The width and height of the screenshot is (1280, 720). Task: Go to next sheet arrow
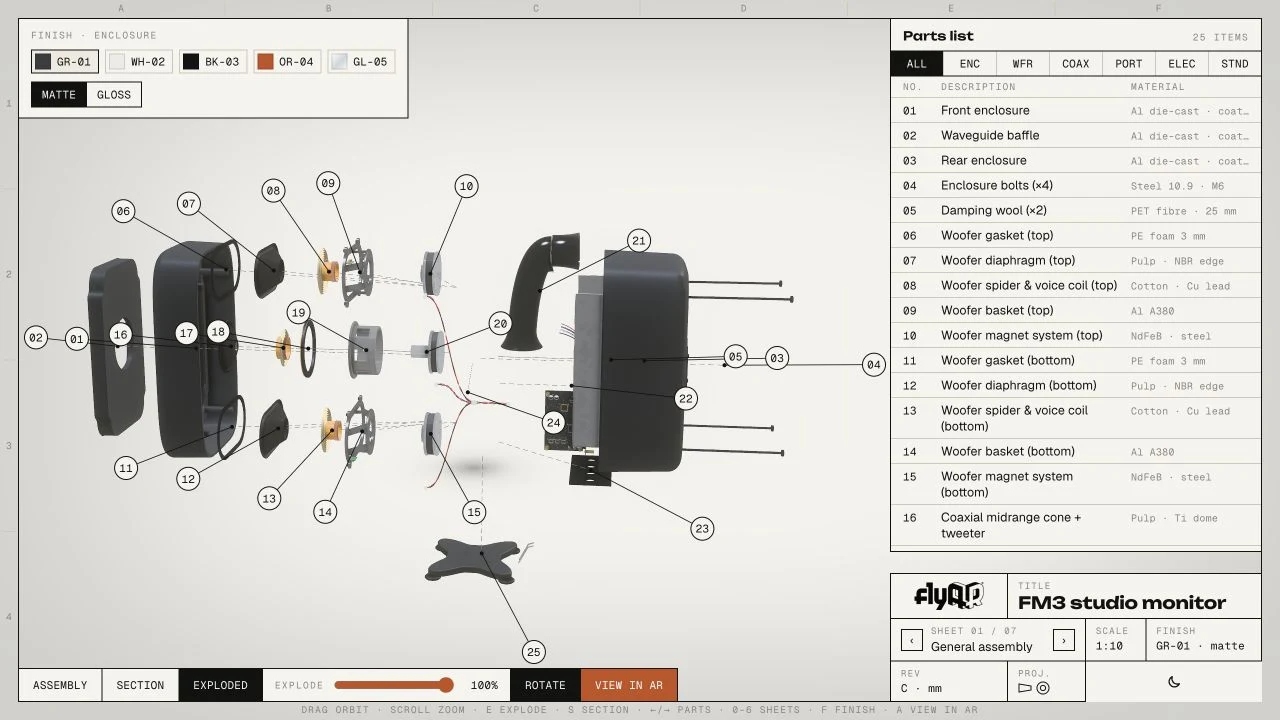click(1064, 639)
